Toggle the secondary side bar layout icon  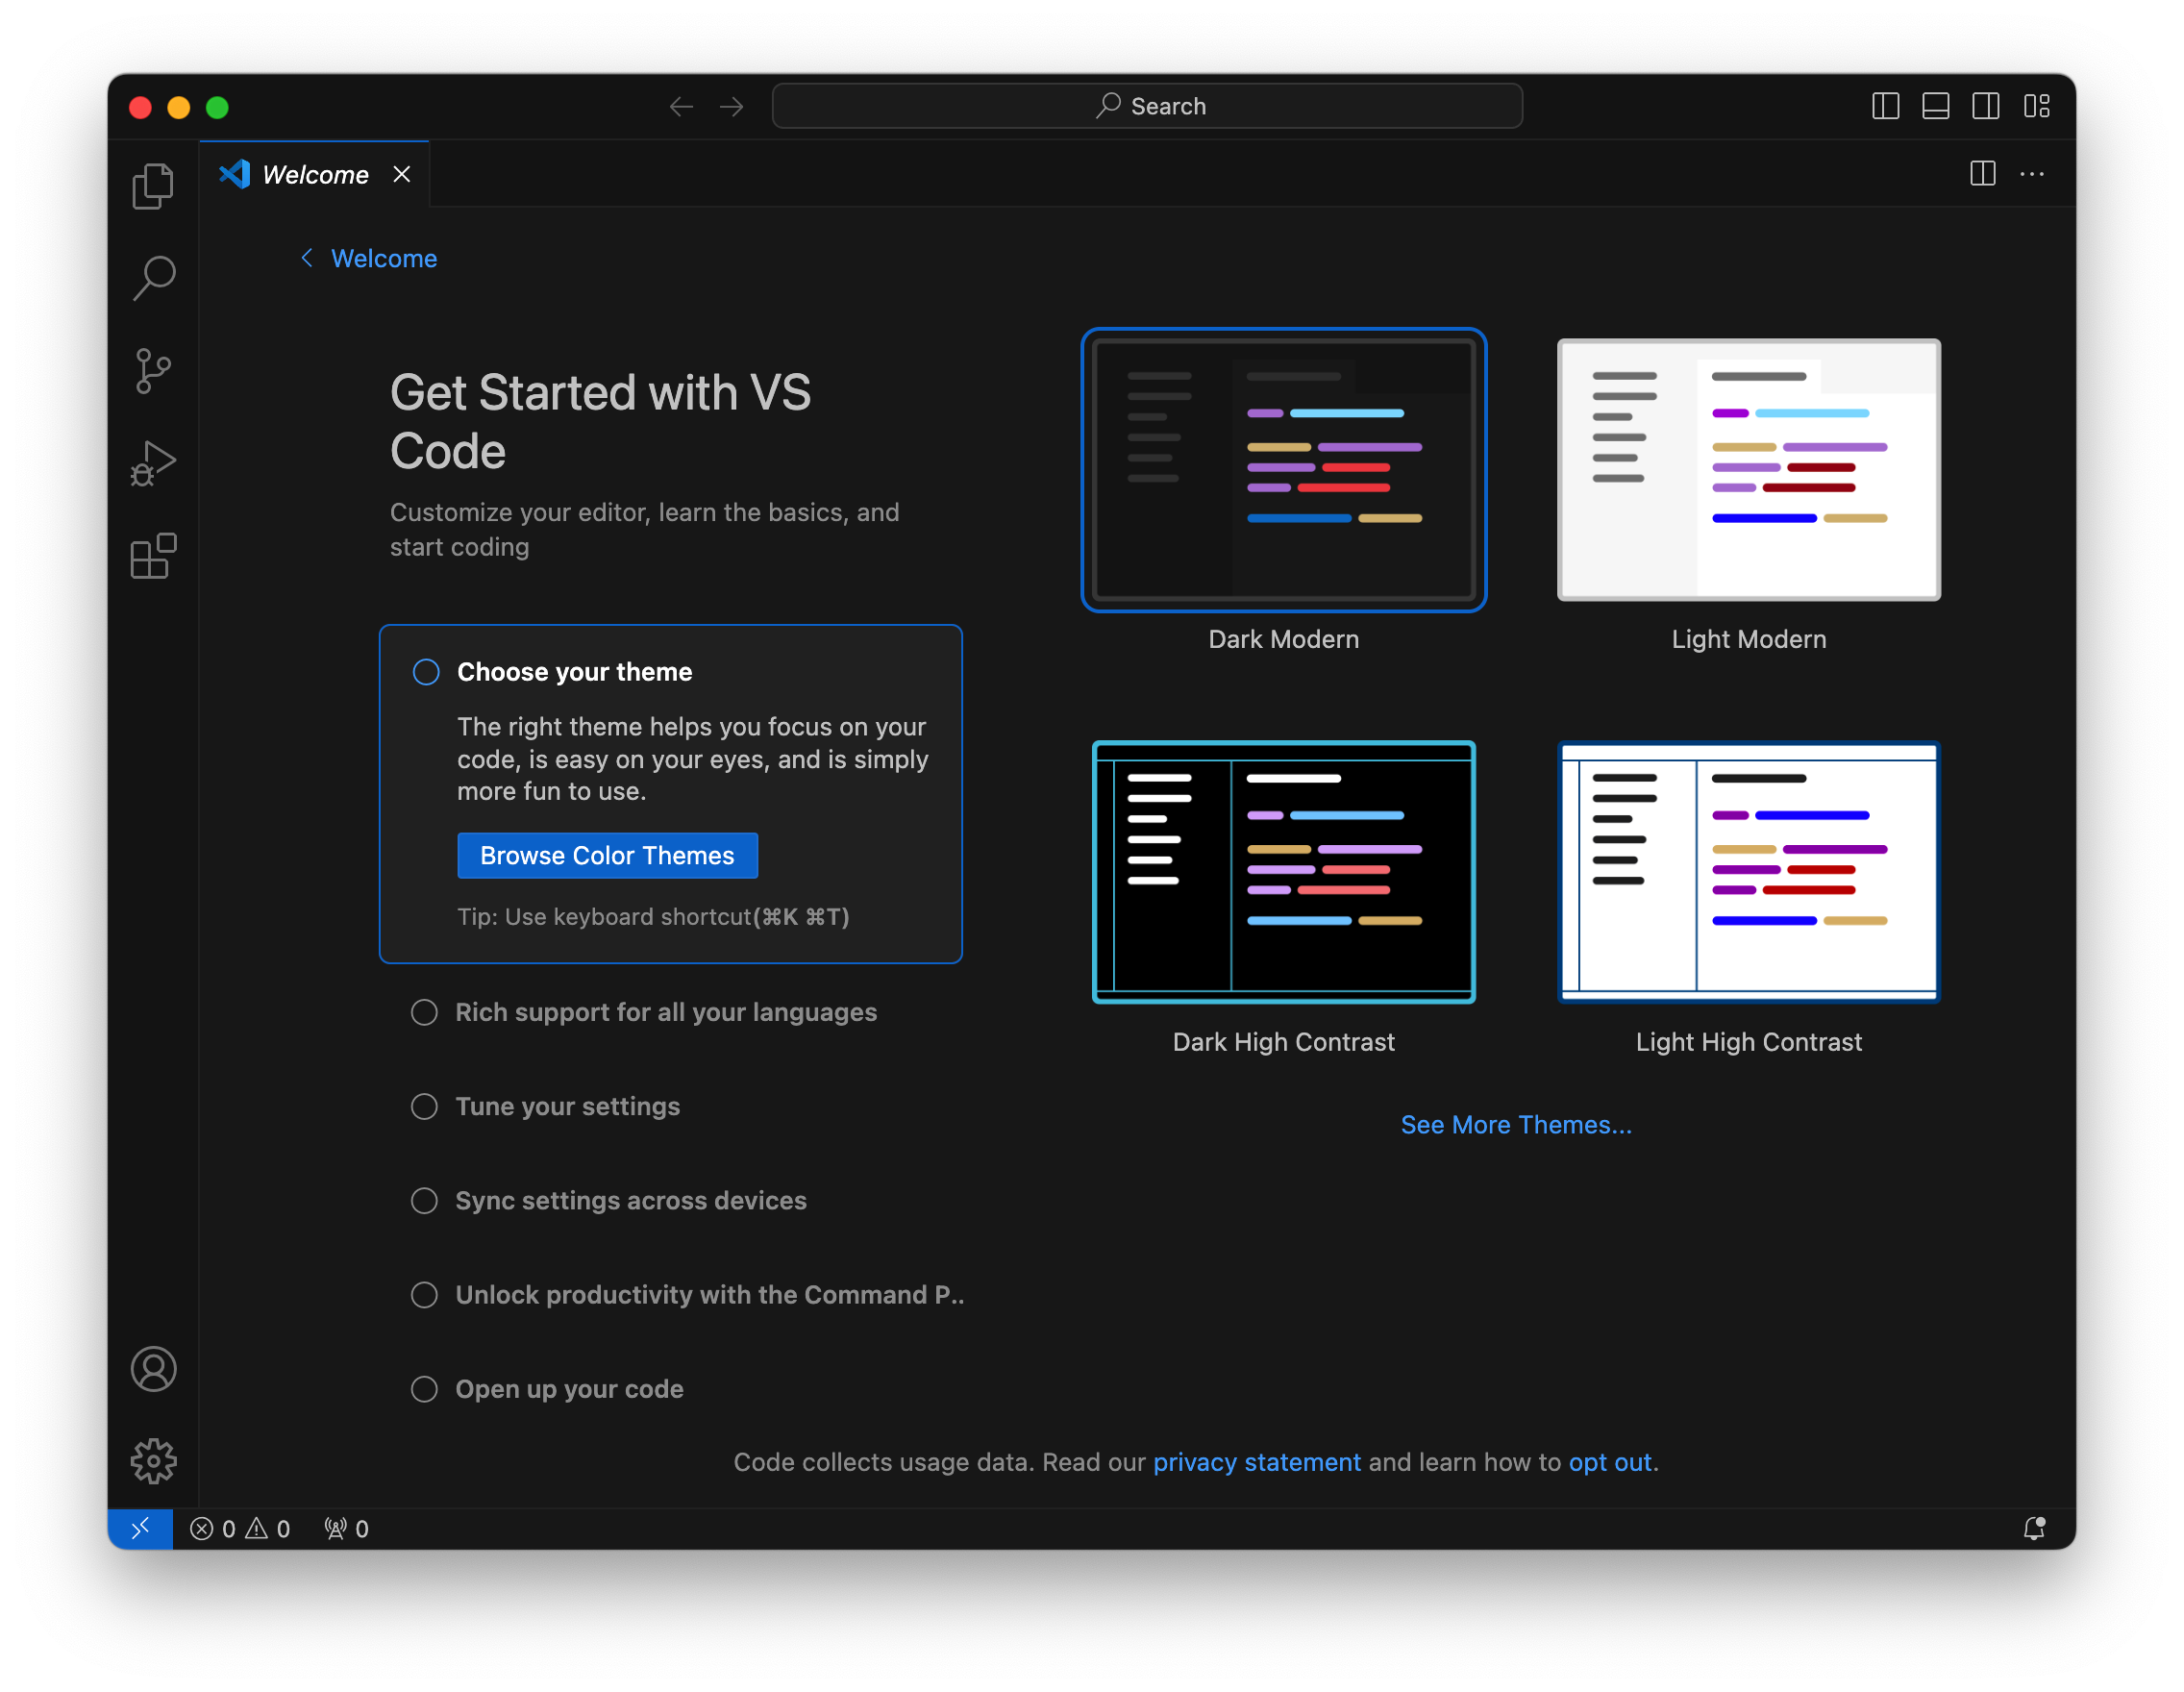[x=1986, y=106]
